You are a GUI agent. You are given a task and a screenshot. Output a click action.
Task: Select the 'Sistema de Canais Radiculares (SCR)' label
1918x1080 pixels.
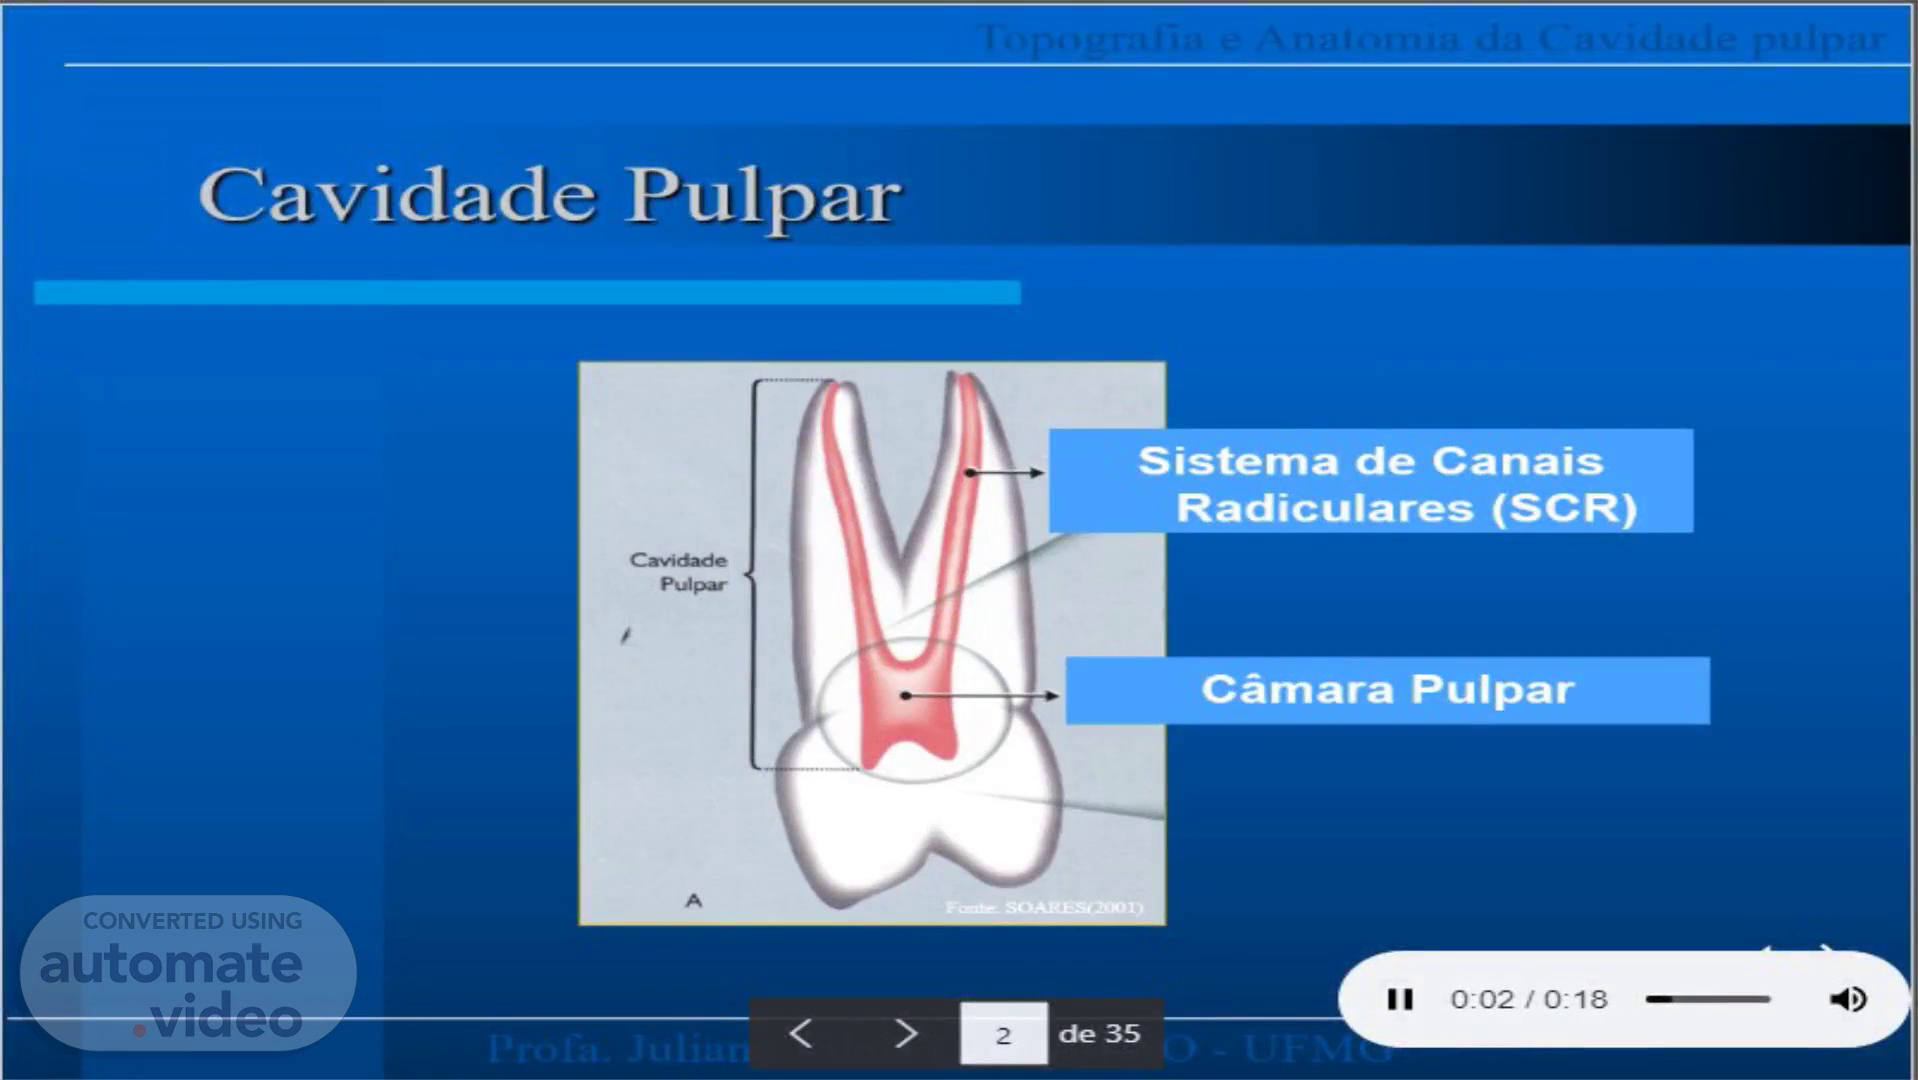[x=1370, y=483]
